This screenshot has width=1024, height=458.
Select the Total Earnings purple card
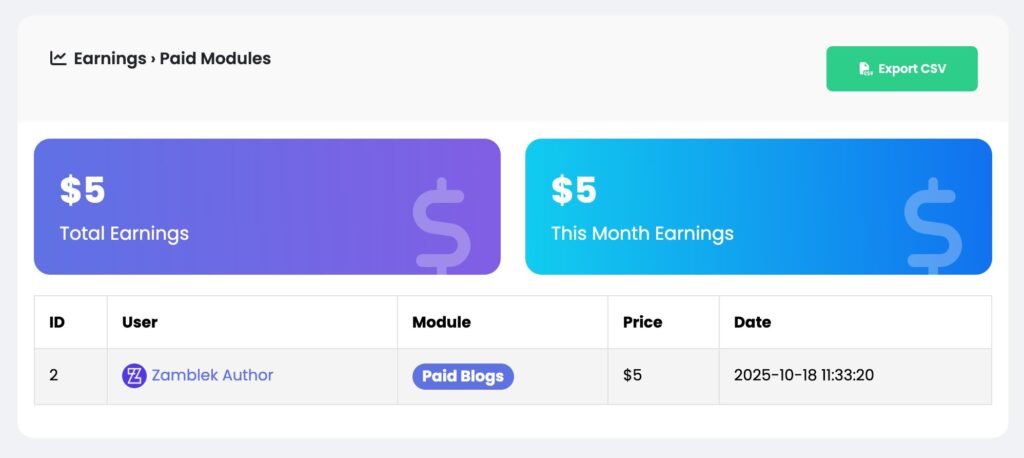point(267,206)
